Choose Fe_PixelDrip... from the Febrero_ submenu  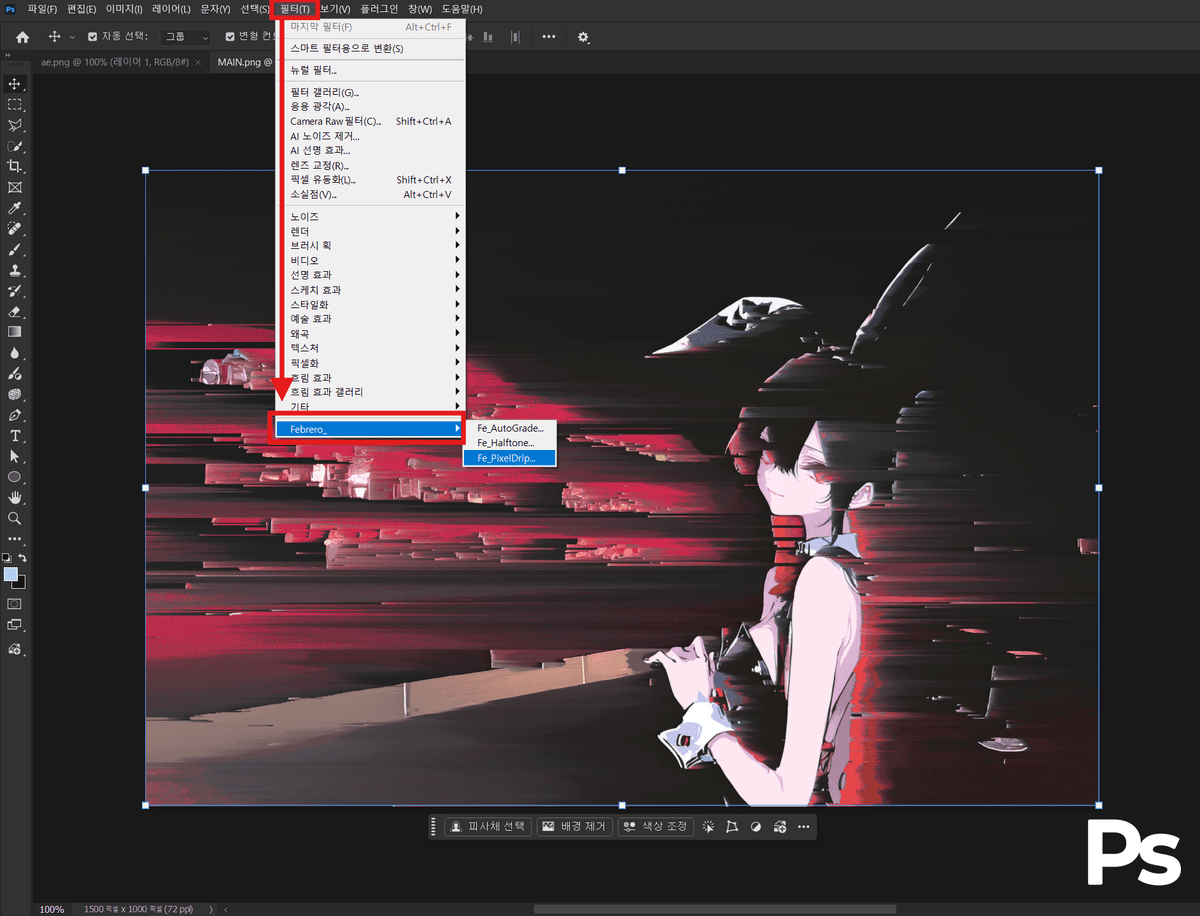(509, 458)
